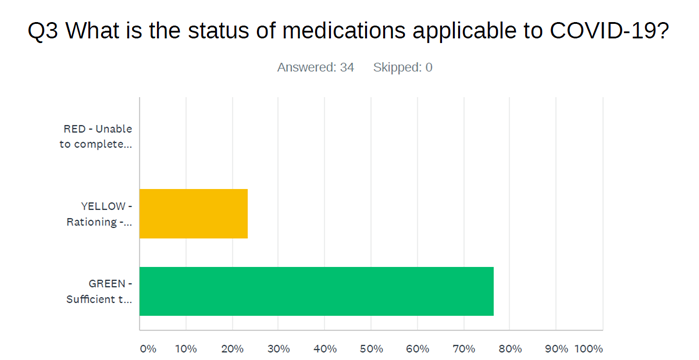Select the RED - Unable to complete label

tap(96, 136)
